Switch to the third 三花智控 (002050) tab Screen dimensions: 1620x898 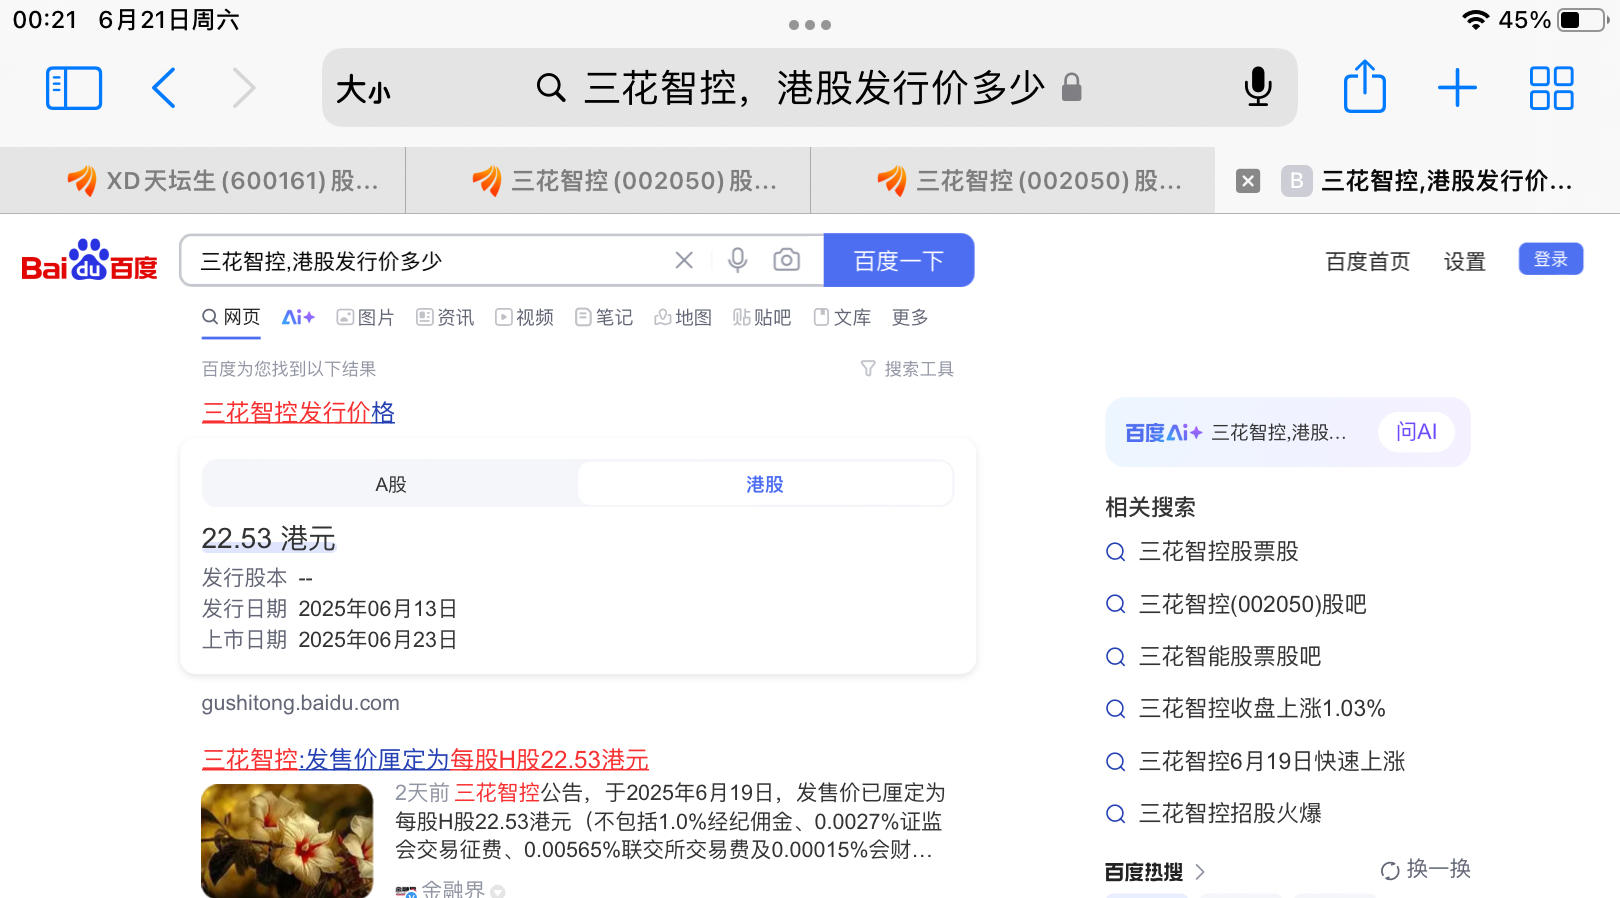click(x=1013, y=180)
